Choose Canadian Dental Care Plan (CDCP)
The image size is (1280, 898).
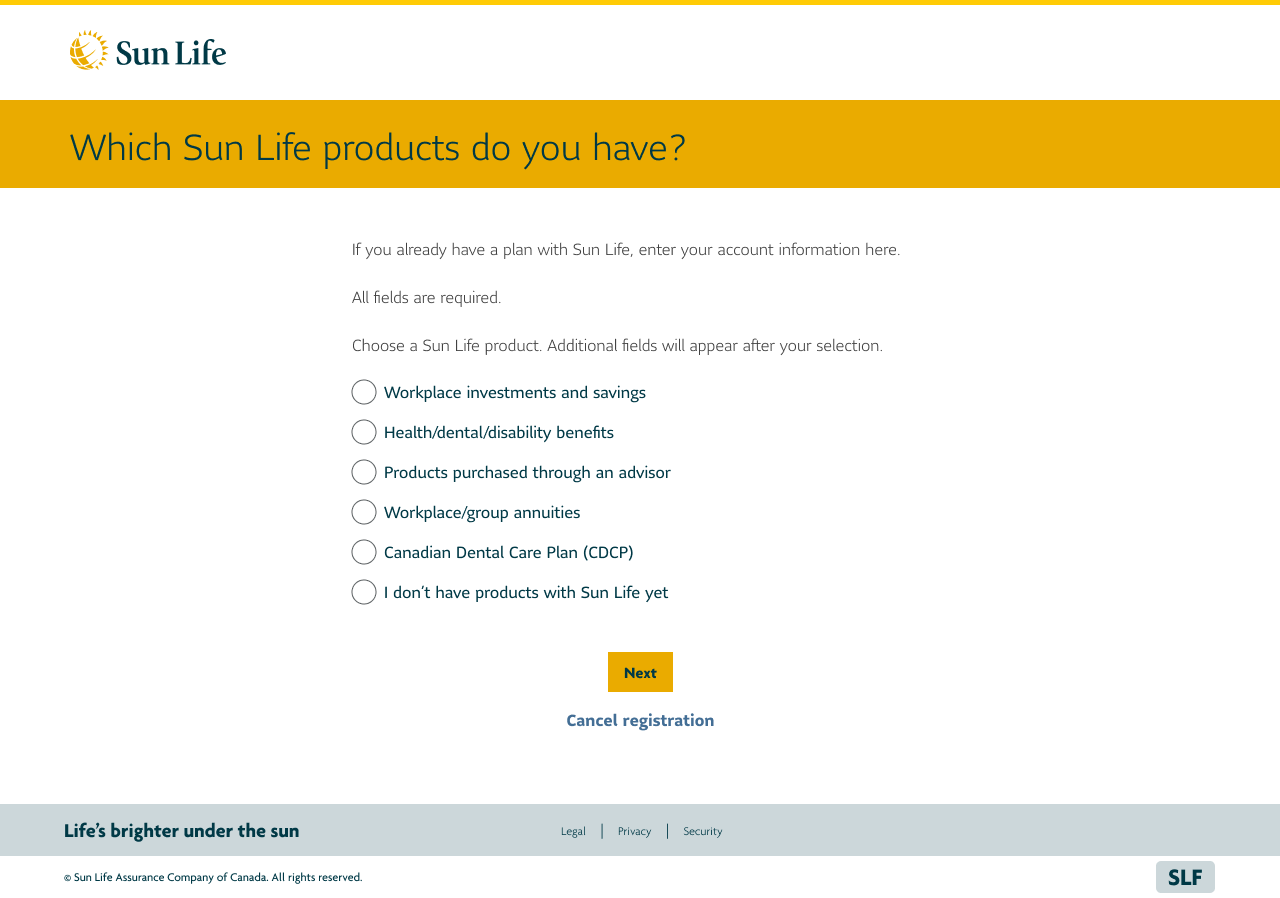click(x=364, y=552)
